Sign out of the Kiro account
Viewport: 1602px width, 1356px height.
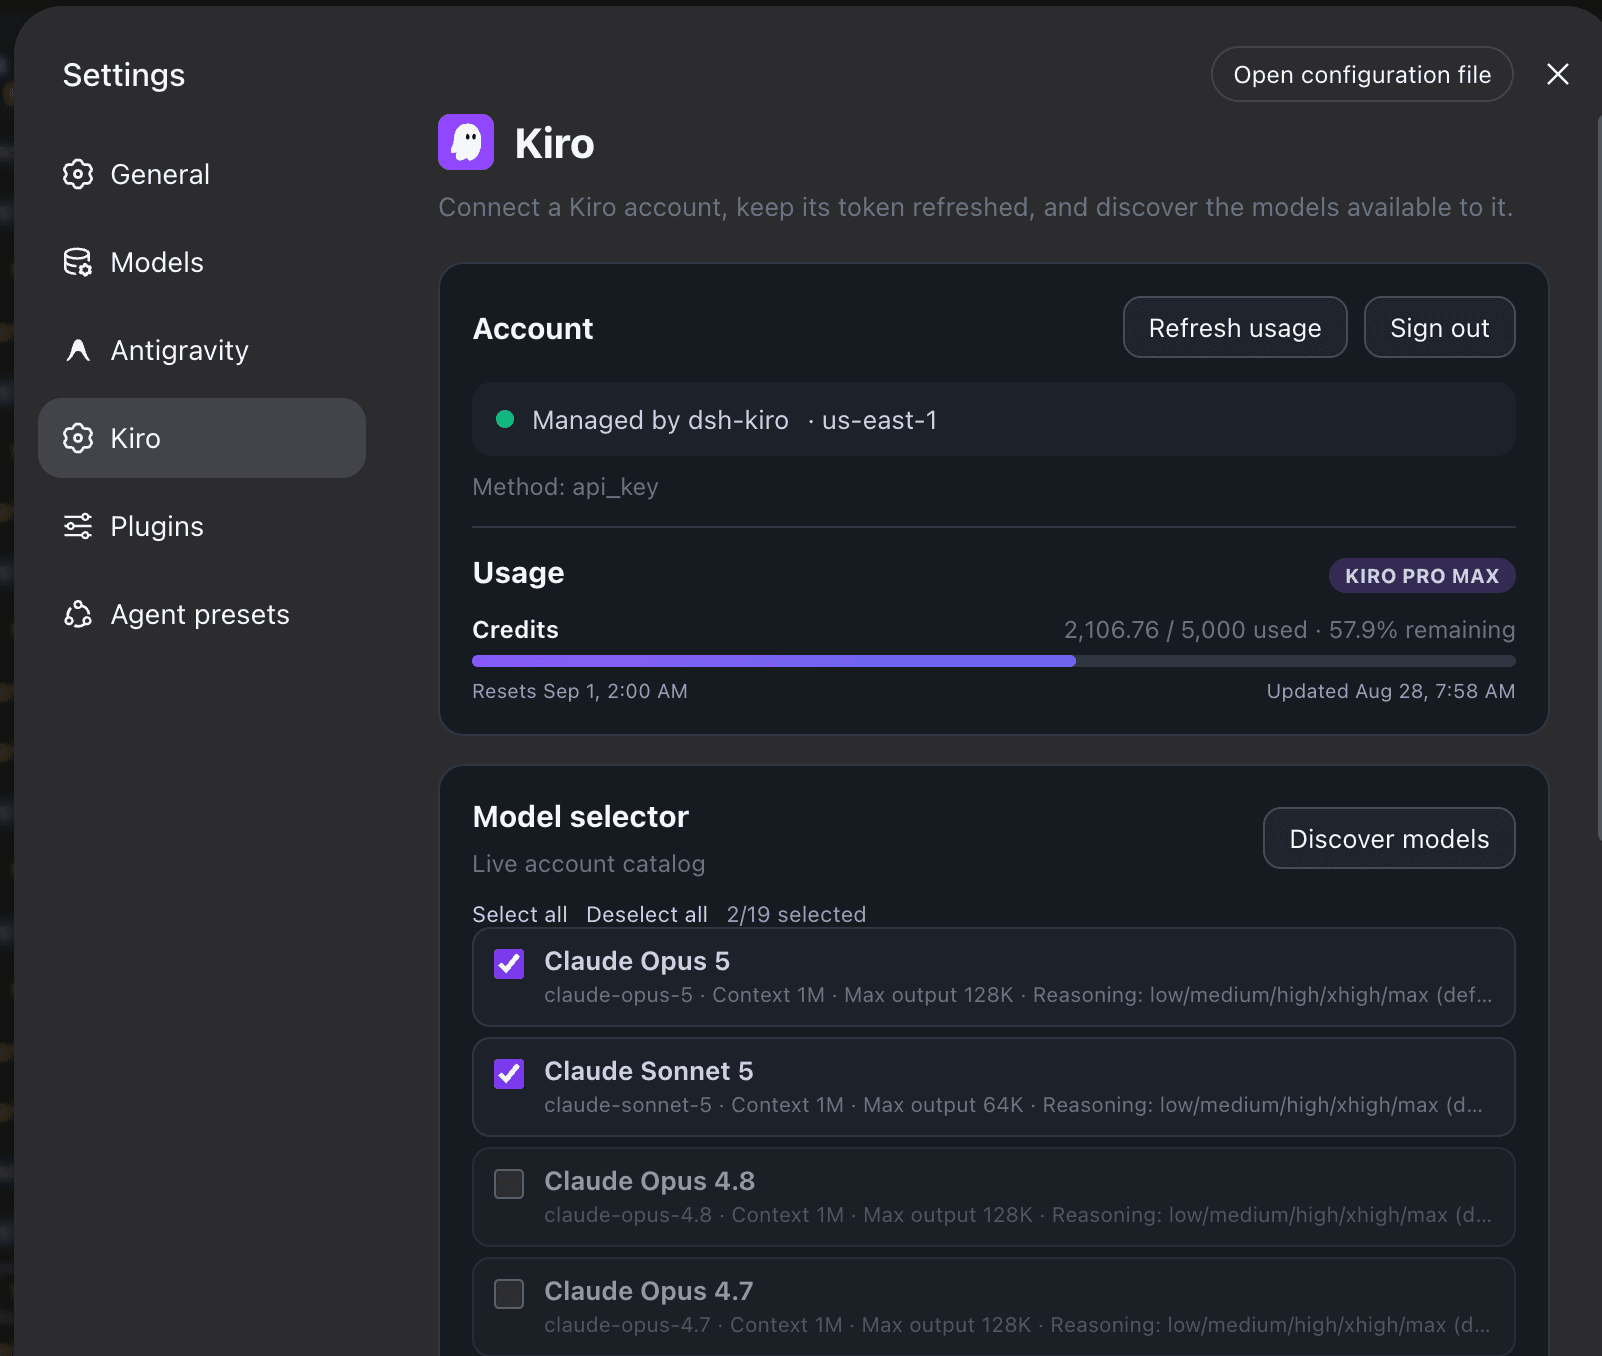click(x=1440, y=327)
